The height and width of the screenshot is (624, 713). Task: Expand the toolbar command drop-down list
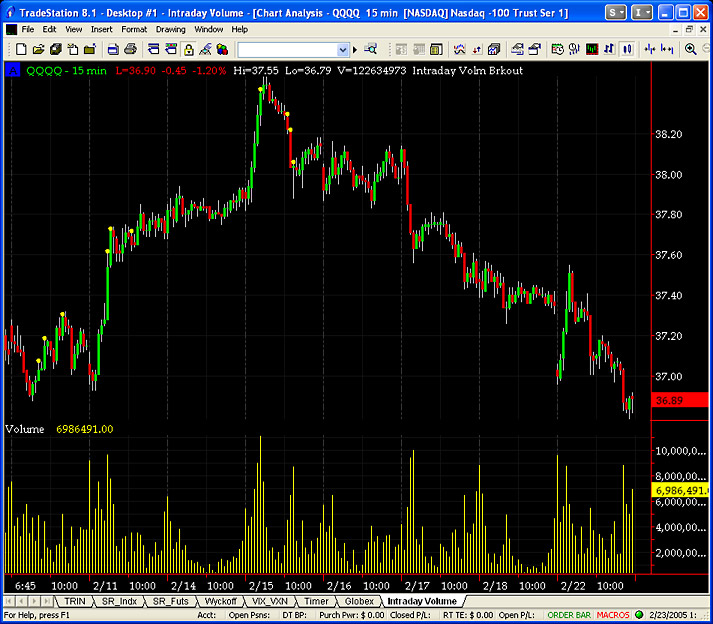click(343, 50)
